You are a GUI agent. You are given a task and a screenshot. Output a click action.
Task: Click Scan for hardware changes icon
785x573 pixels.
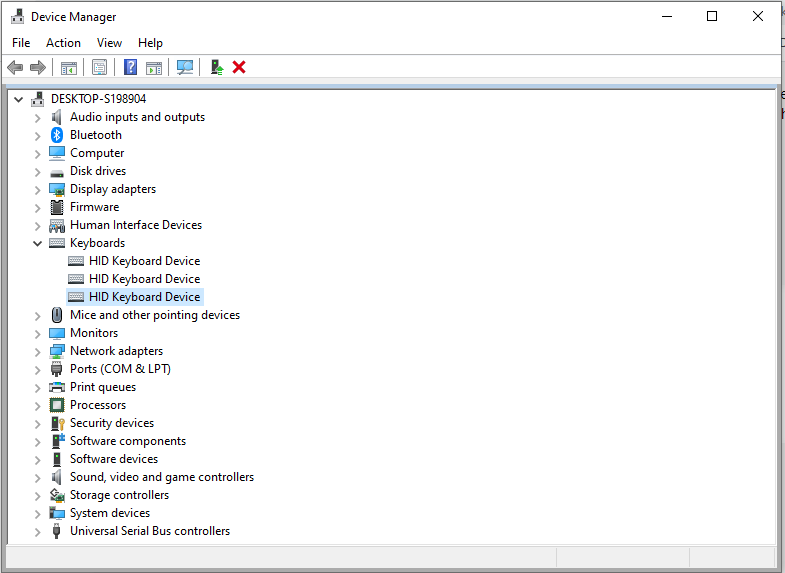coord(185,67)
